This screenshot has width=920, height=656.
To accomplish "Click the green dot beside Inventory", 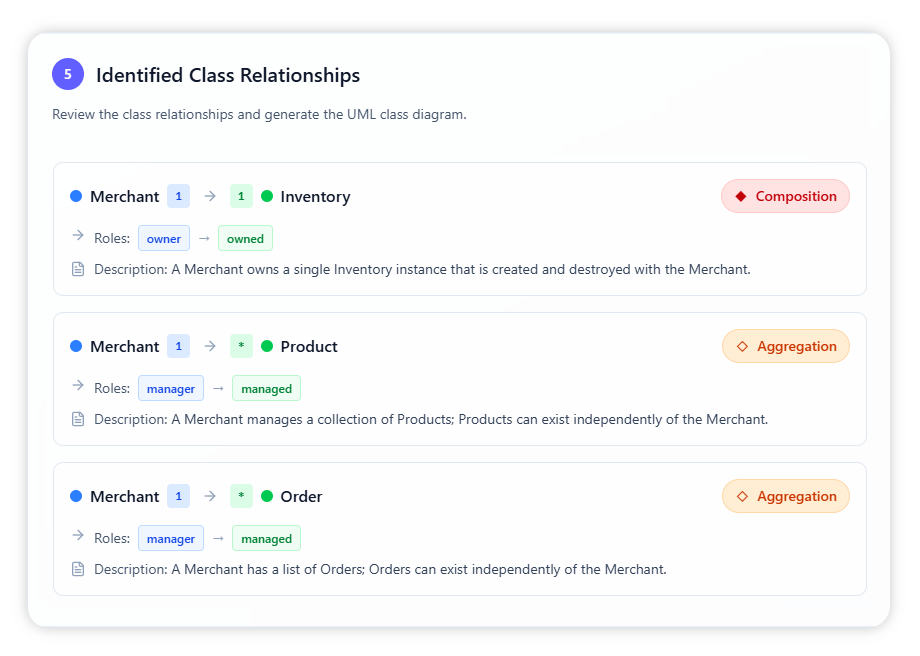I will coord(267,196).
